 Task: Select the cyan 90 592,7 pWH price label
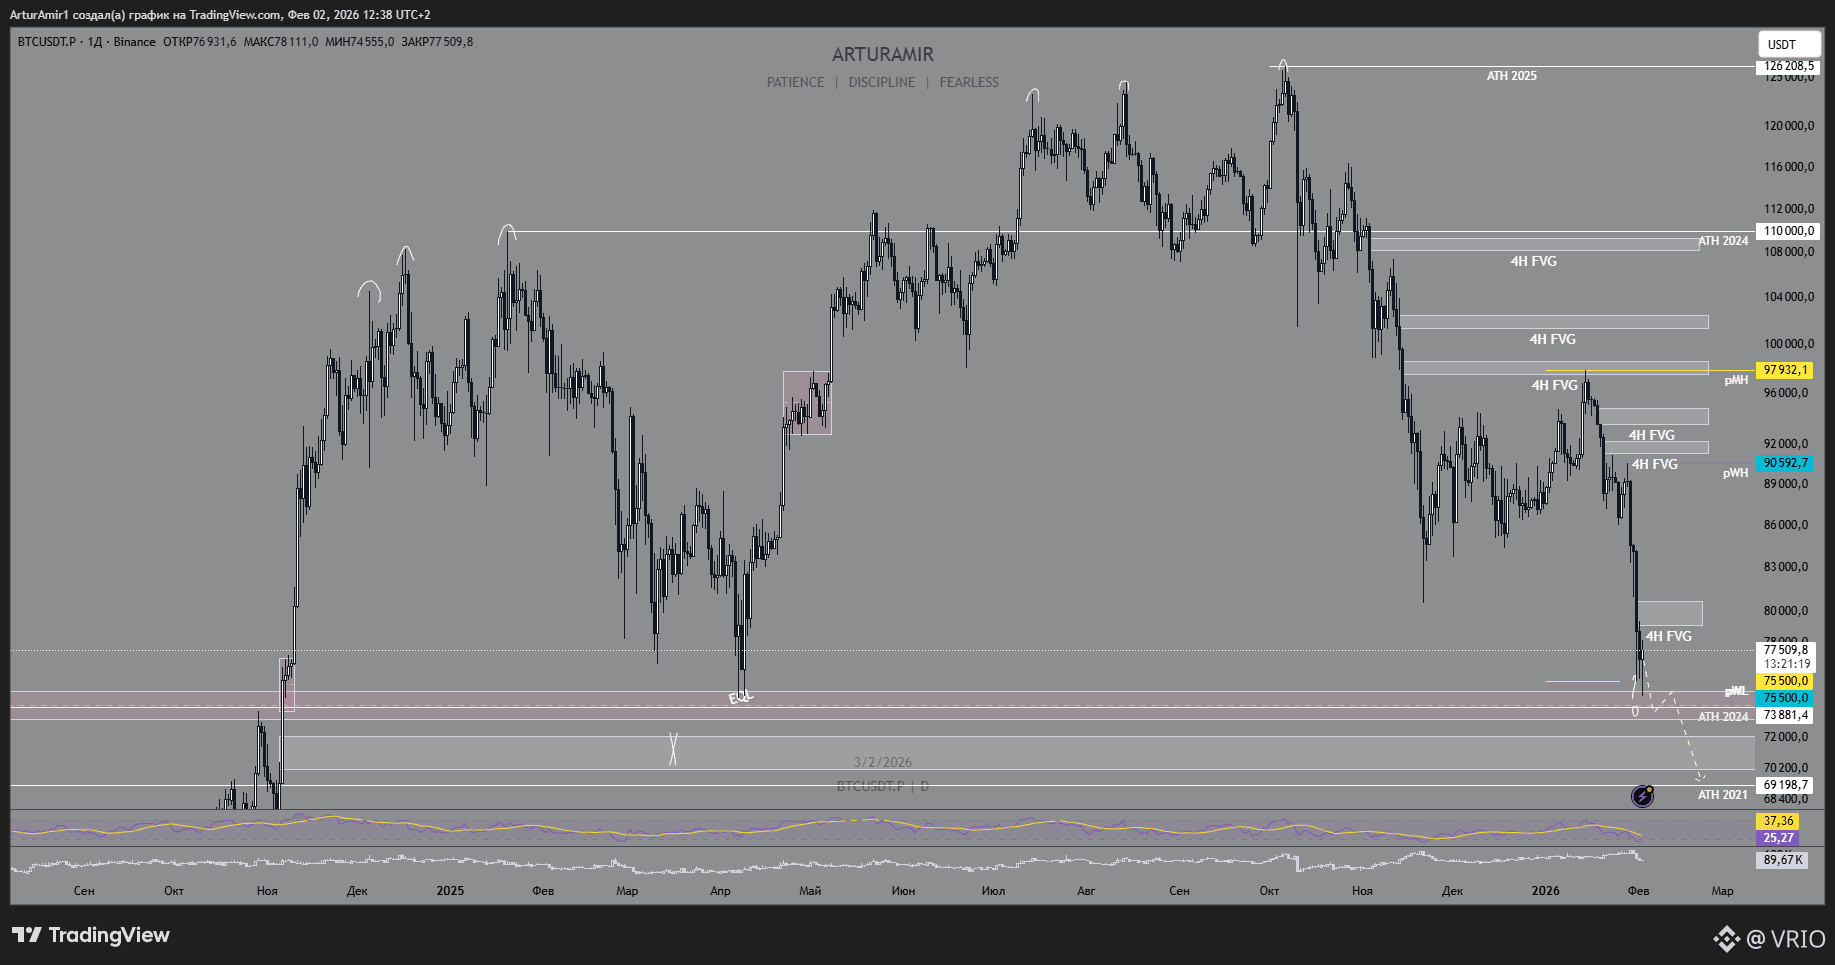(x=1786, y=463)
